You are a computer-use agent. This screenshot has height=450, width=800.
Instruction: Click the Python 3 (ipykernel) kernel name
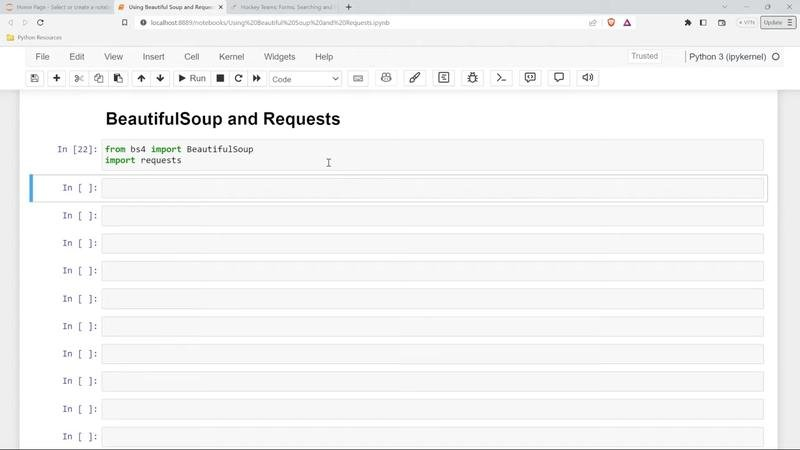tap(728, 57)
